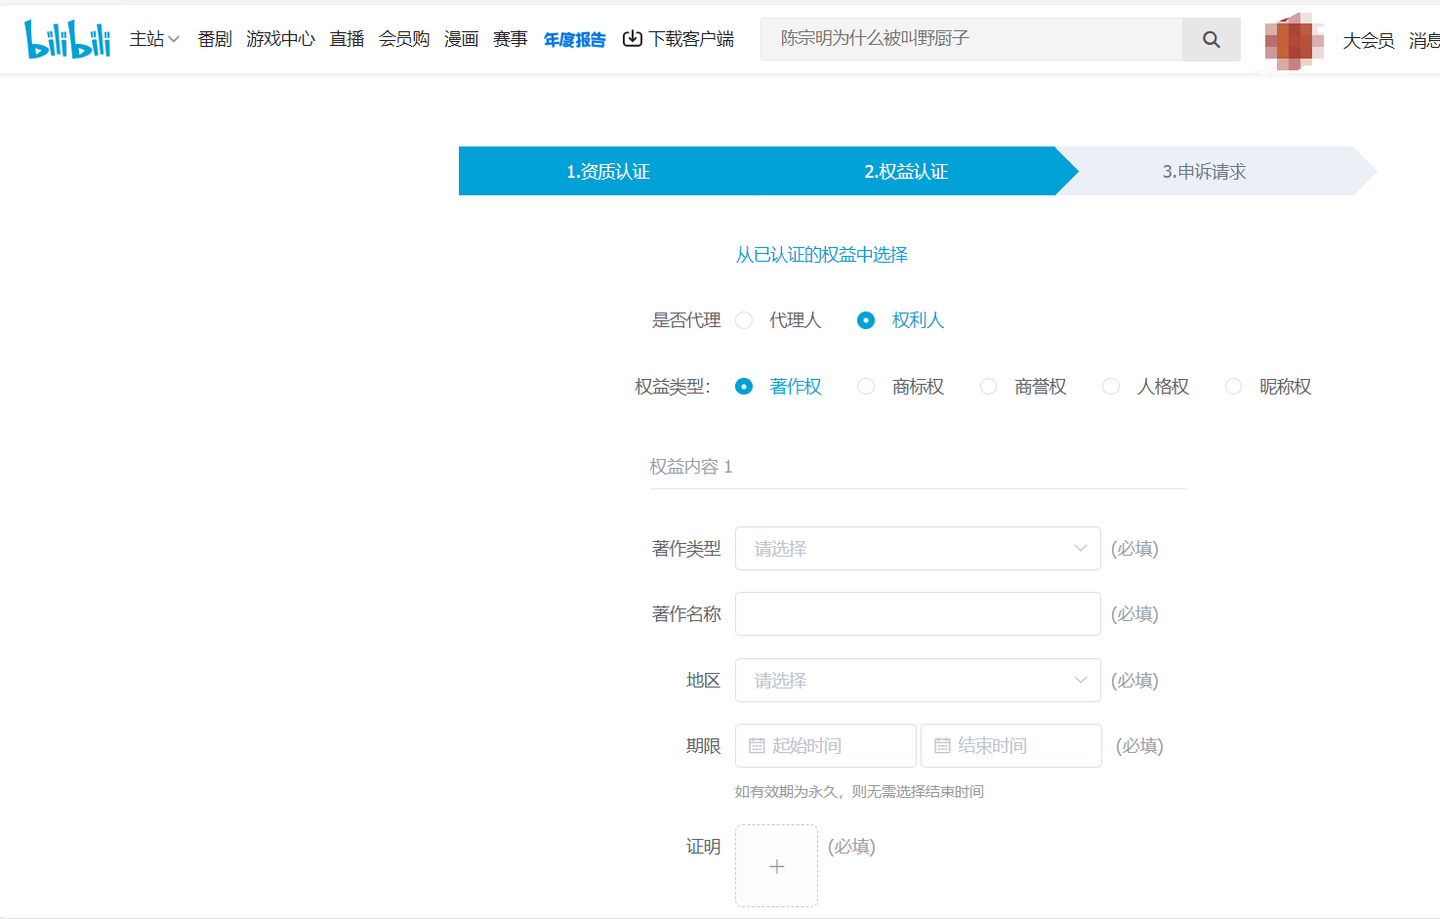Viewport: 1440px width, 919px height.
Task: Open 大会员 in the header
Action: click(1368, 41)
